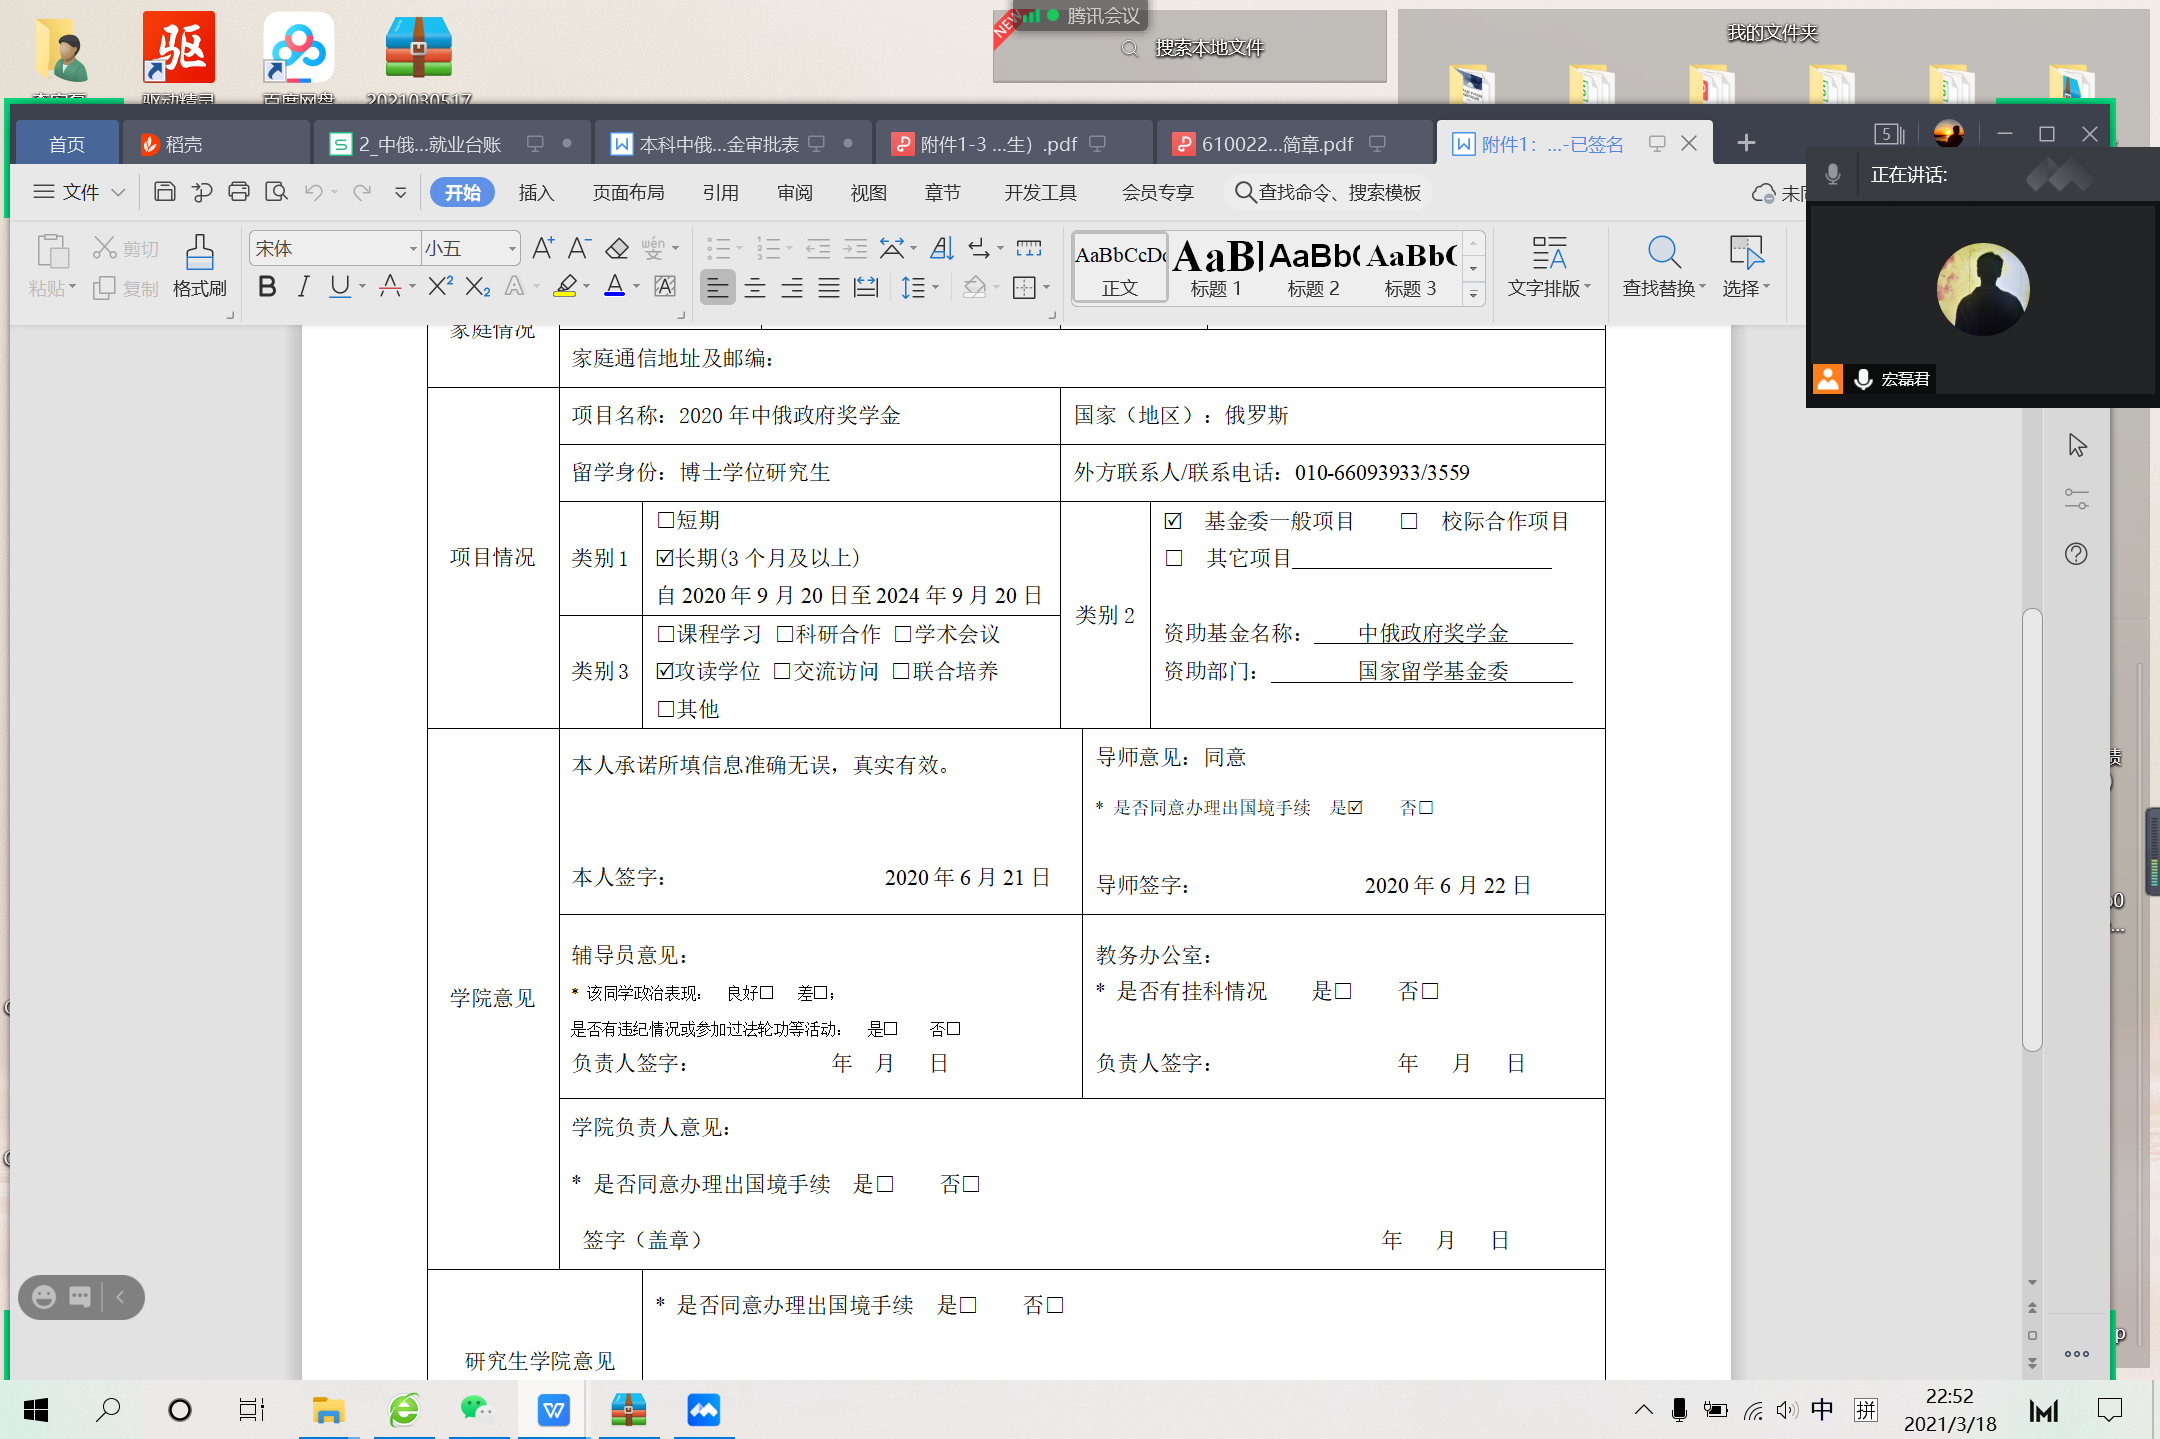Click the superscript X² icon

click(x=440, y=287)
